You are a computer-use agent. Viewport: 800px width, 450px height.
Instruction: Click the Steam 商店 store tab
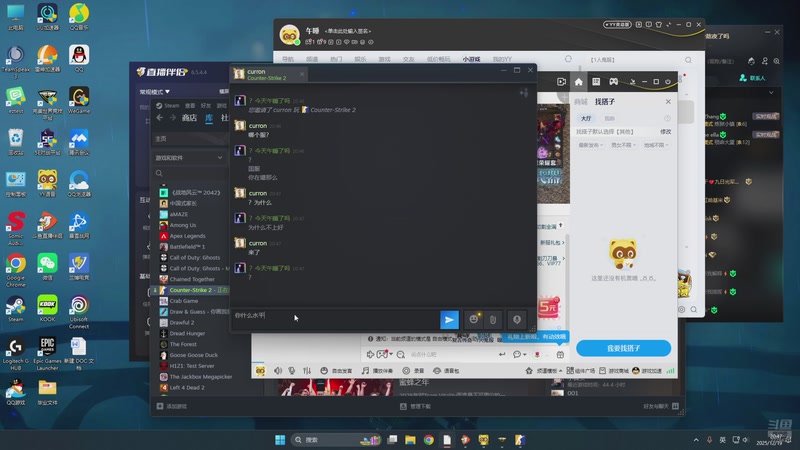(x=189, y=118)
